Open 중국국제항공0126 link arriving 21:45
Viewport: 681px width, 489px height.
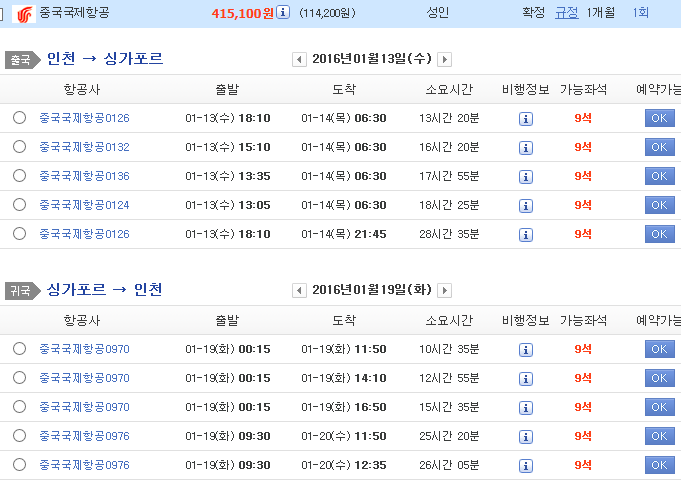[x=84, y=234]
